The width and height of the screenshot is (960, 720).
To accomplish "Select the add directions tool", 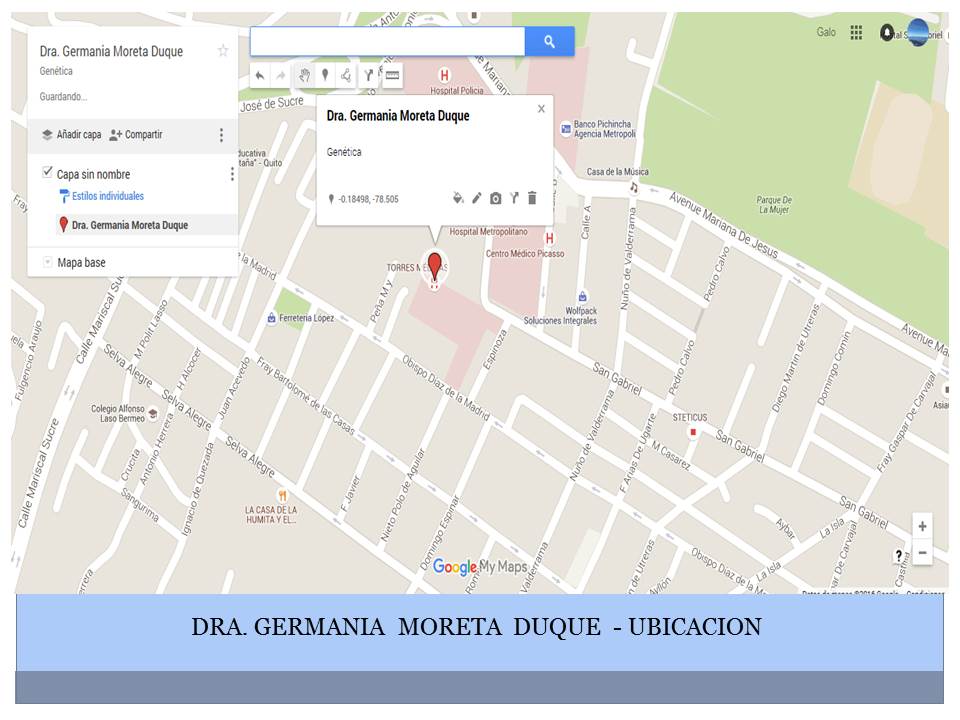I will tap(368, 75).
